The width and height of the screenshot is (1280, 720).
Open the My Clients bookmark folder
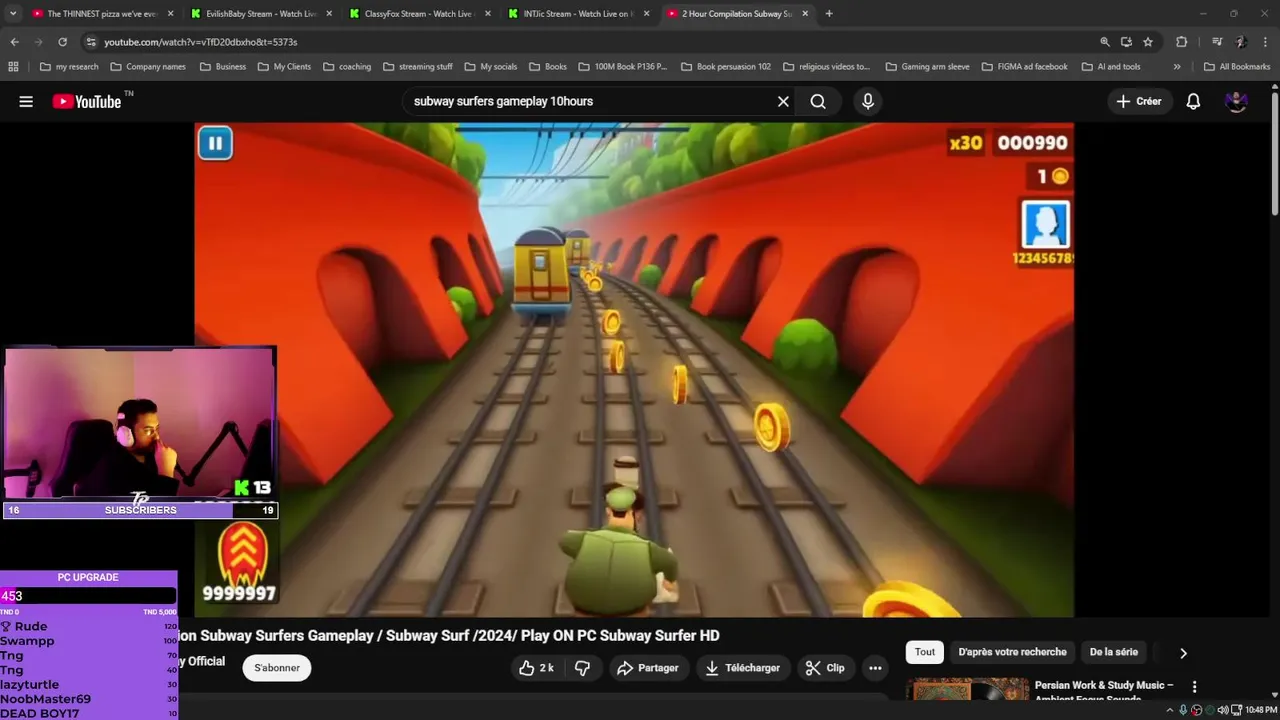(x=284, y=67)
